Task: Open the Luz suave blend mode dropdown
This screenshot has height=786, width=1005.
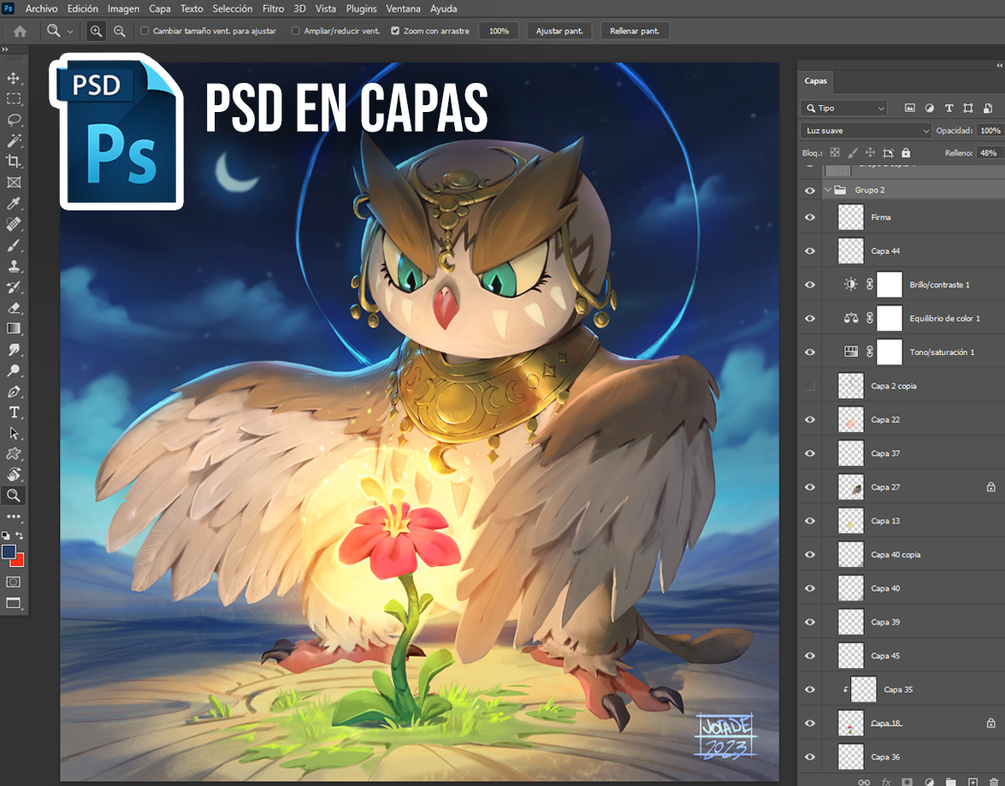Action: click(x=866, y=131)
